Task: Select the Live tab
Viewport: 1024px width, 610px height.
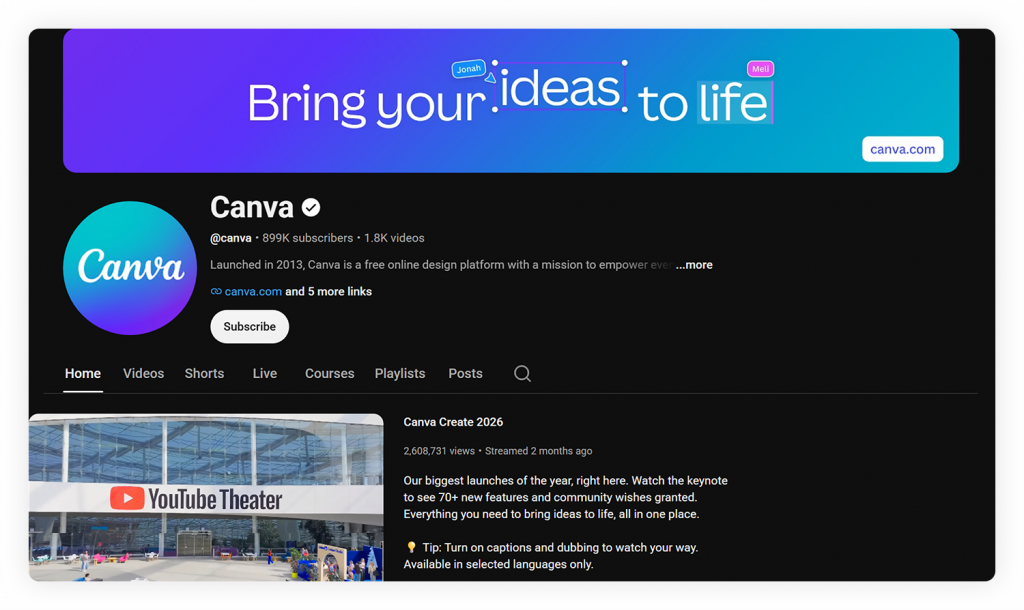Action: pos(264,374)
